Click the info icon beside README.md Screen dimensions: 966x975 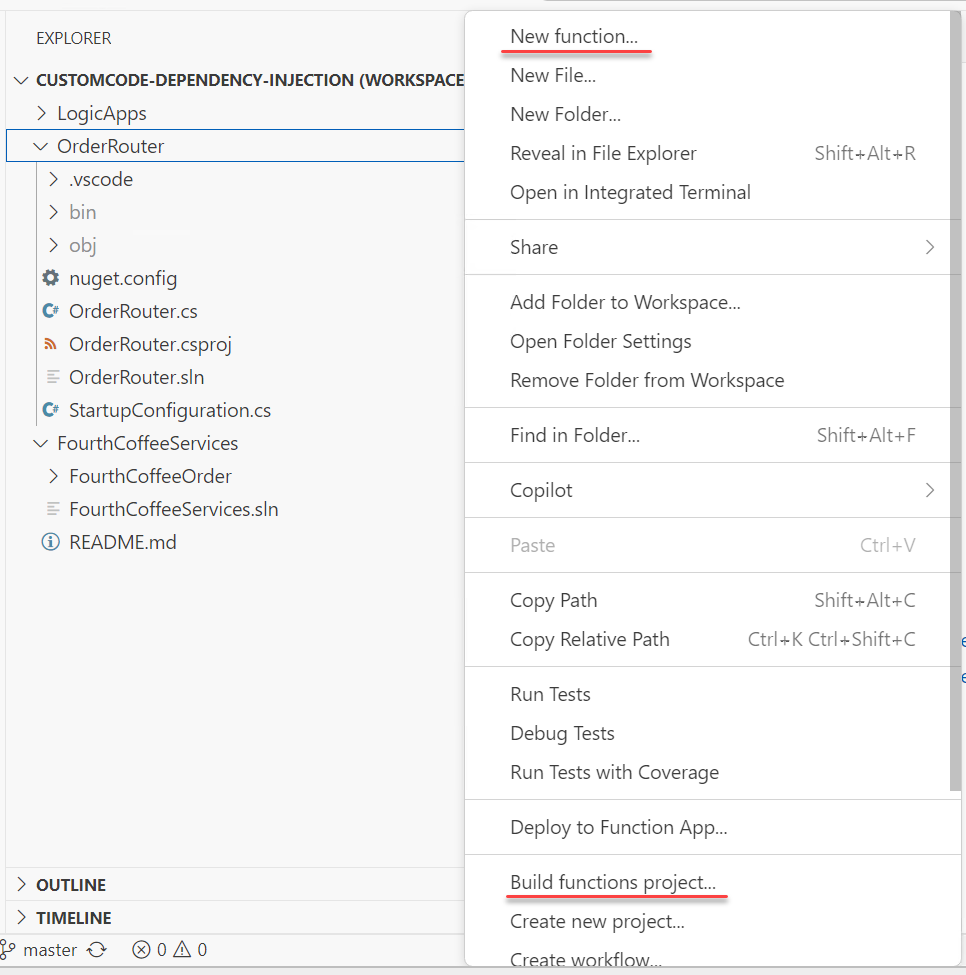click(50, 542)
